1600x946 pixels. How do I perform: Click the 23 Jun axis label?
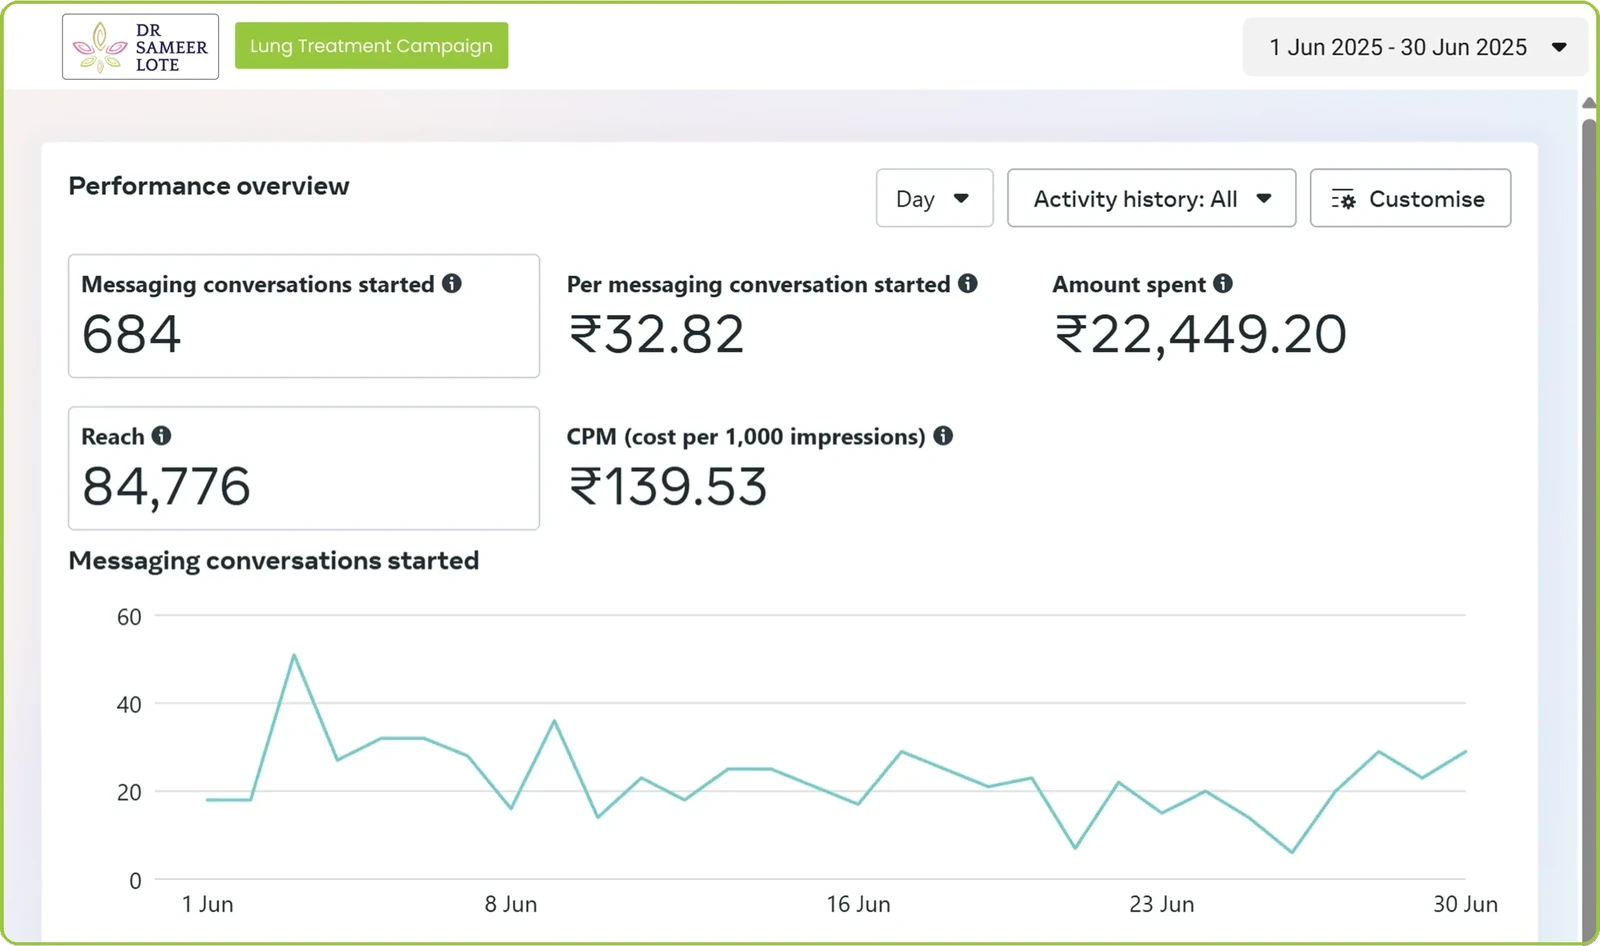[x=1162, y=904]
